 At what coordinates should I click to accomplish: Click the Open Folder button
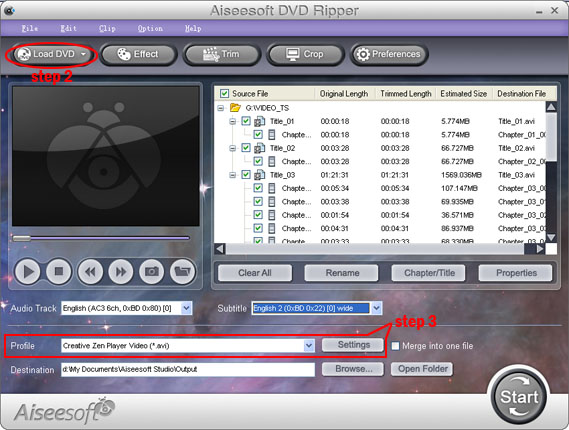422,369
